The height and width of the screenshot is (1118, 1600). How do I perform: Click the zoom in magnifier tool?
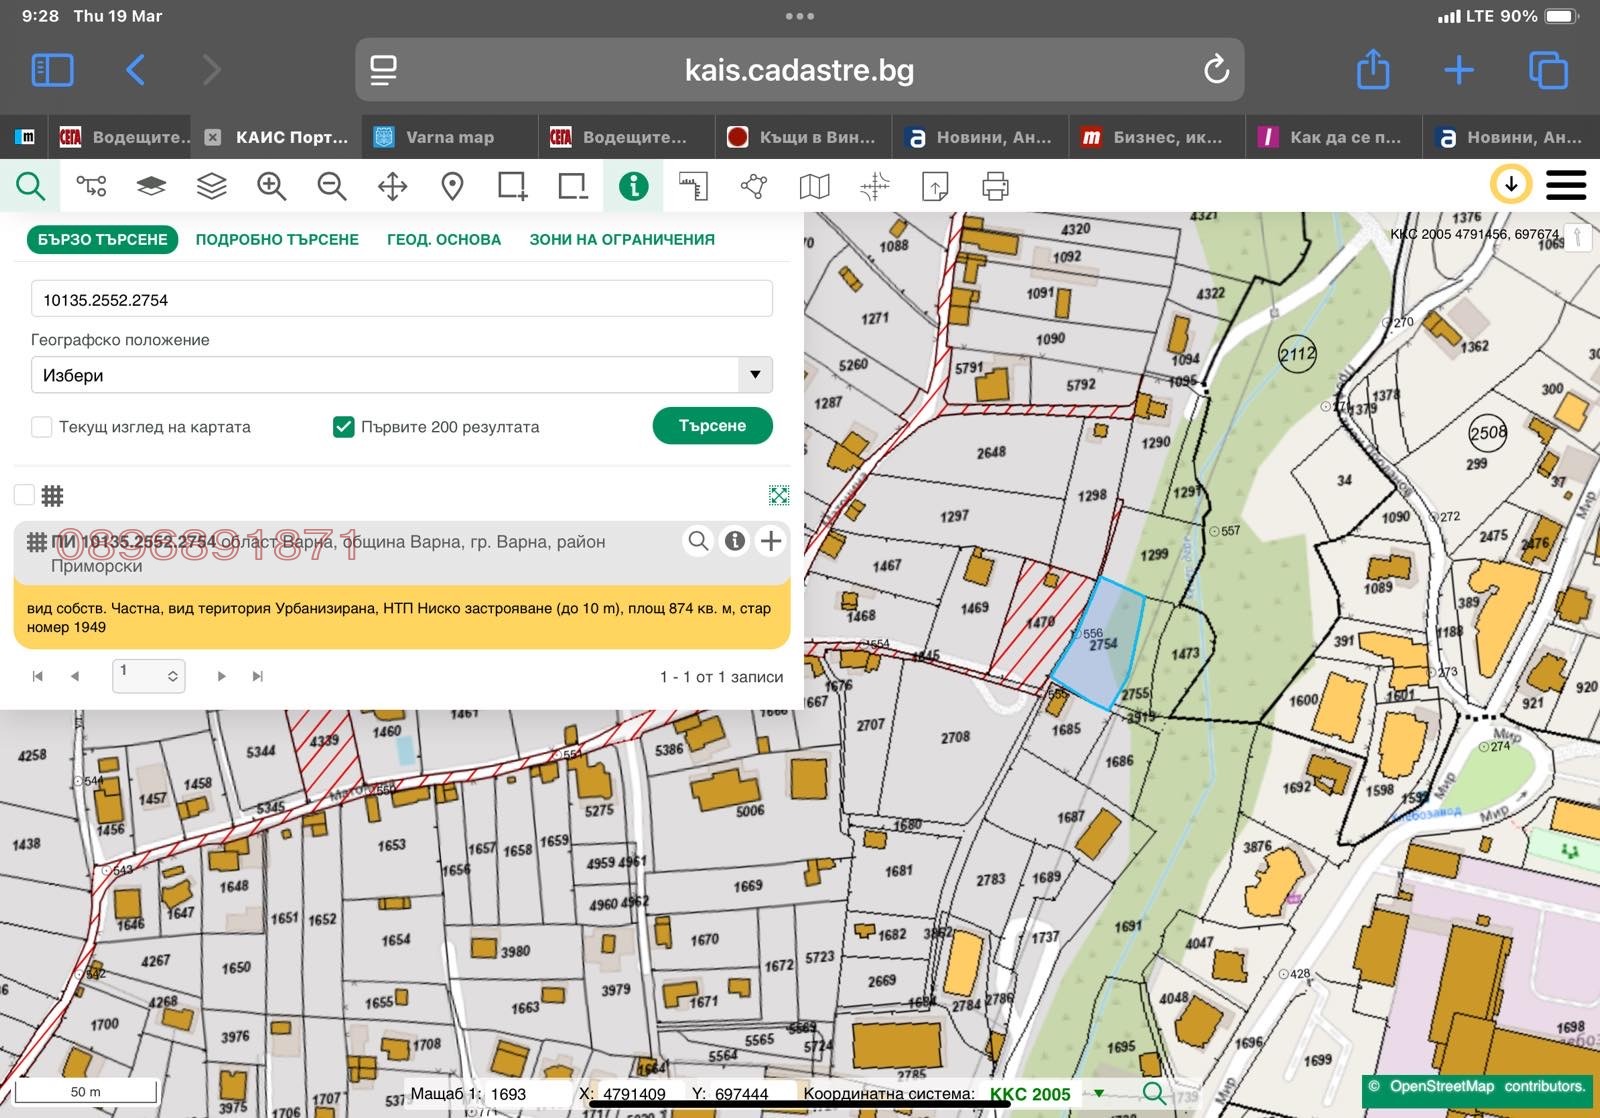271,186
